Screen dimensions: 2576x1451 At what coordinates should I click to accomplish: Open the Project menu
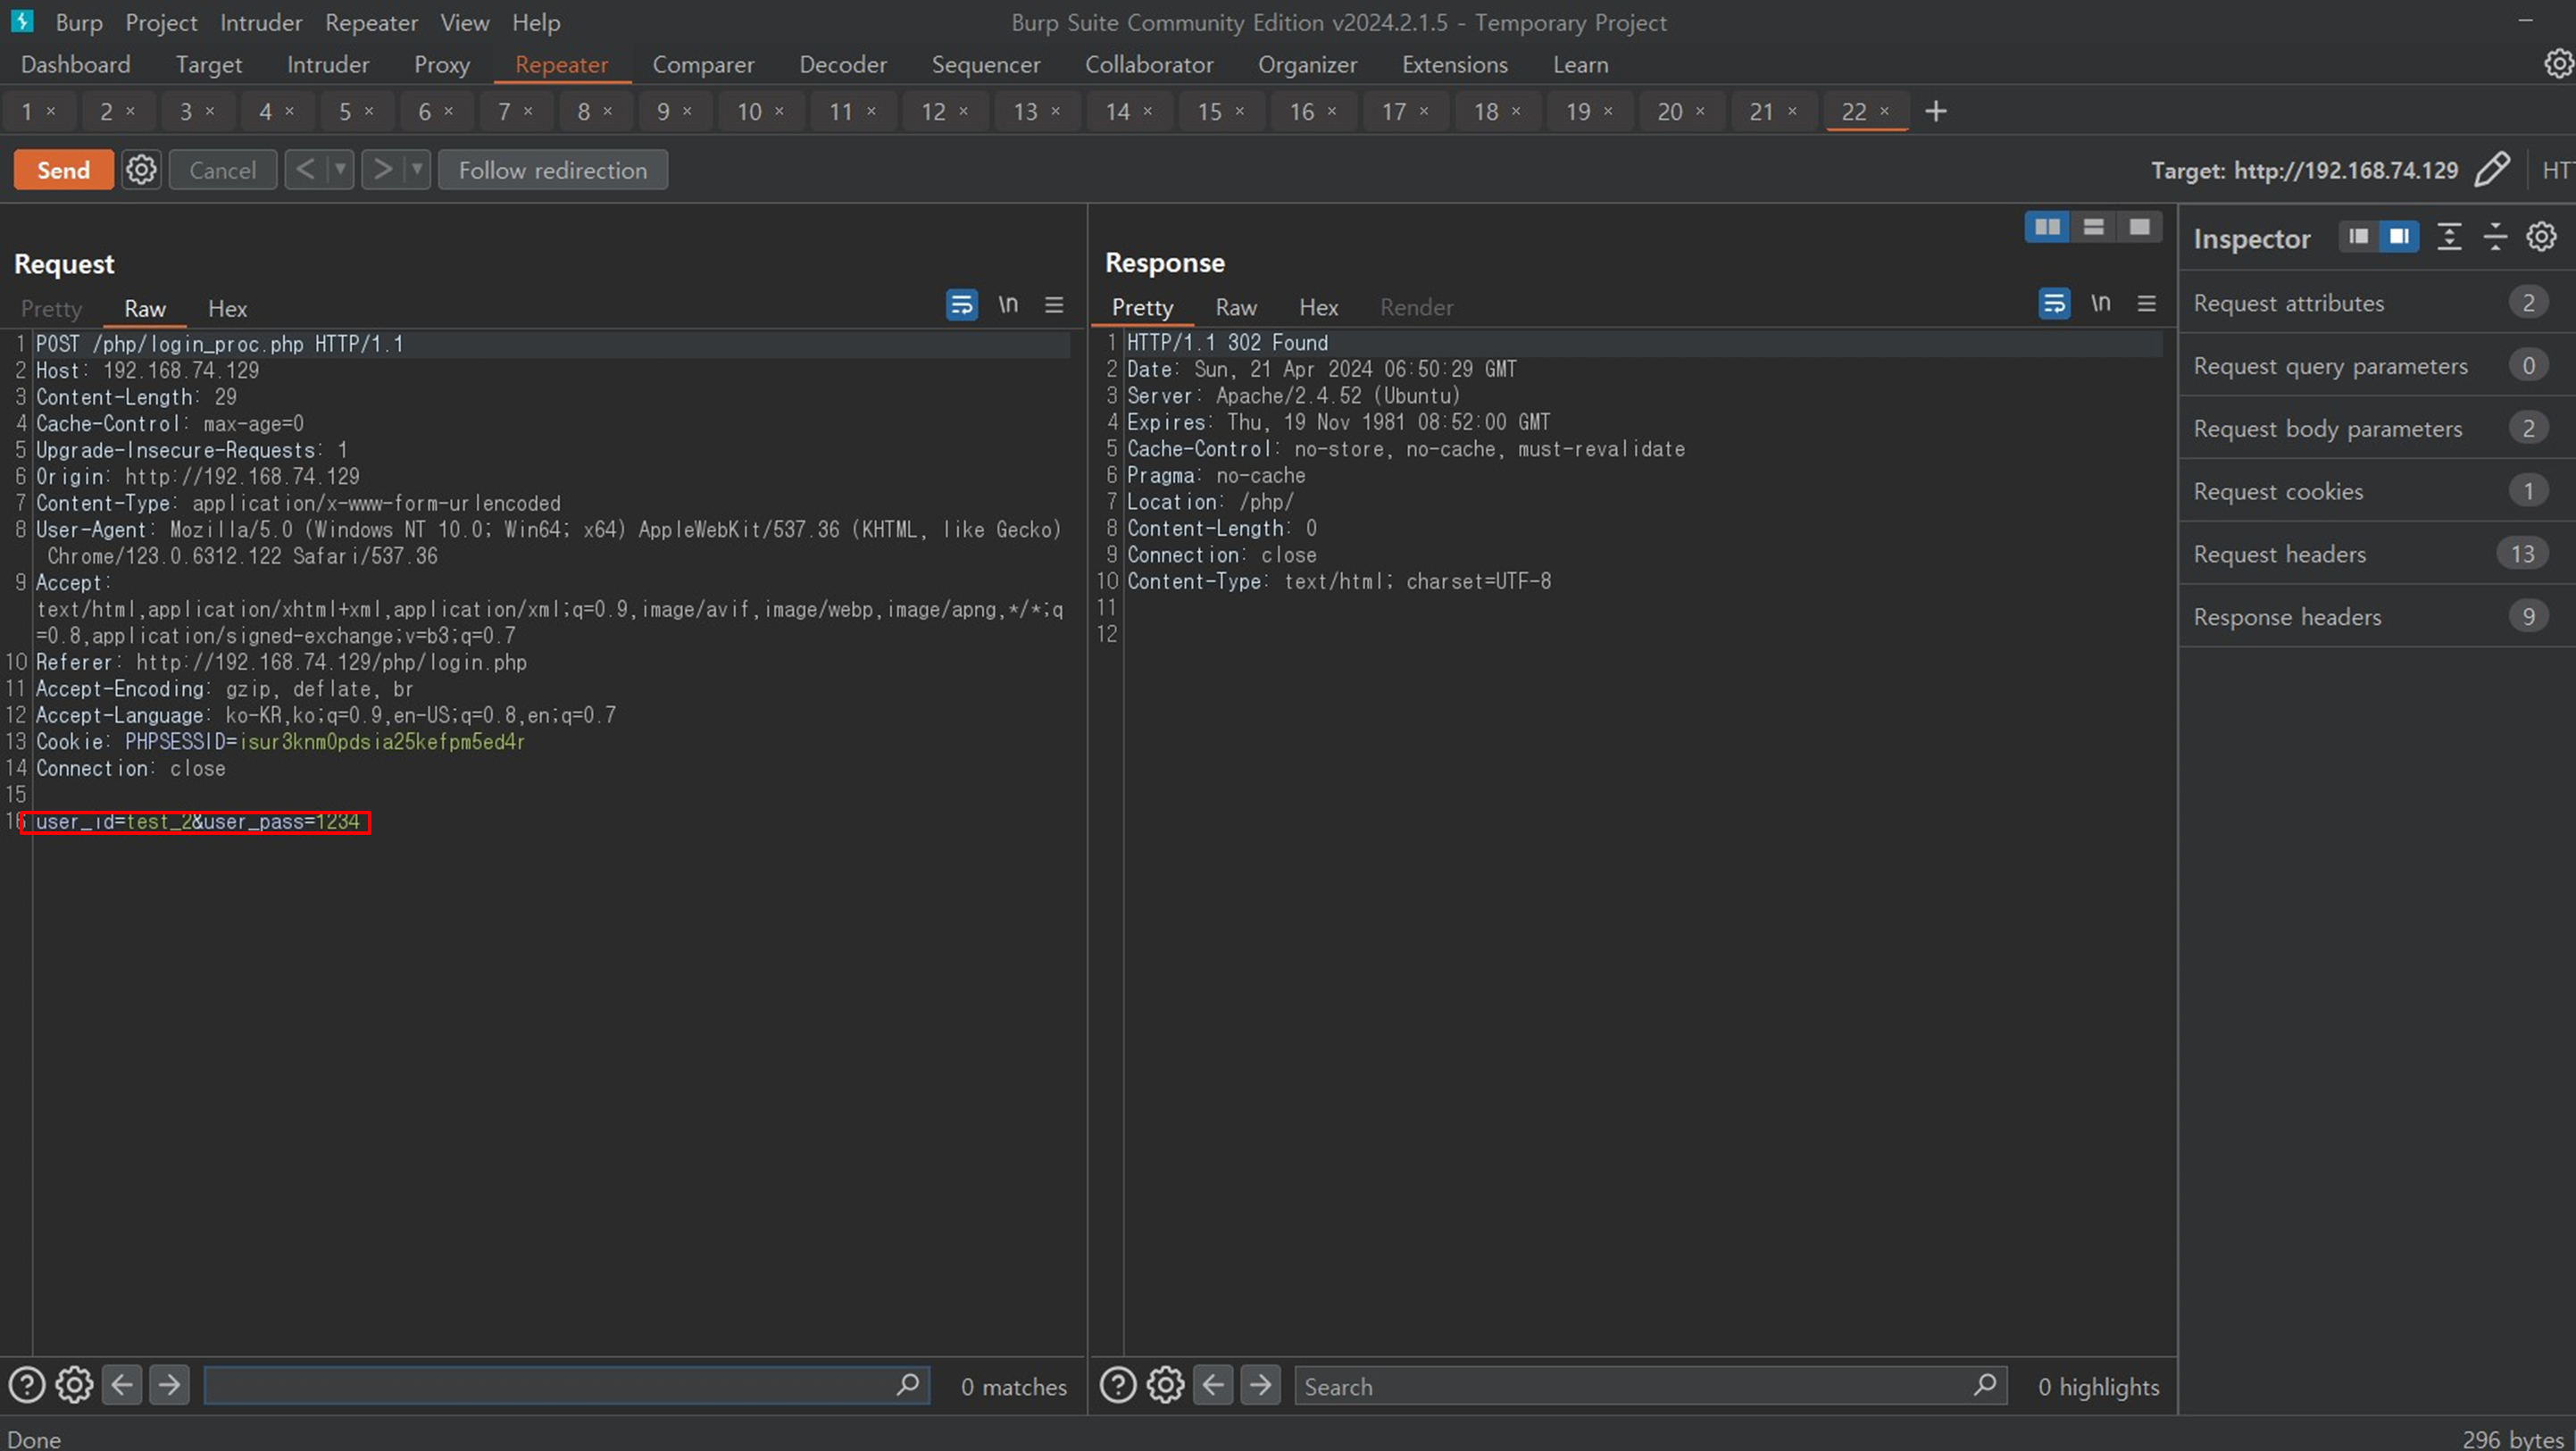click(x=161, y=22)
